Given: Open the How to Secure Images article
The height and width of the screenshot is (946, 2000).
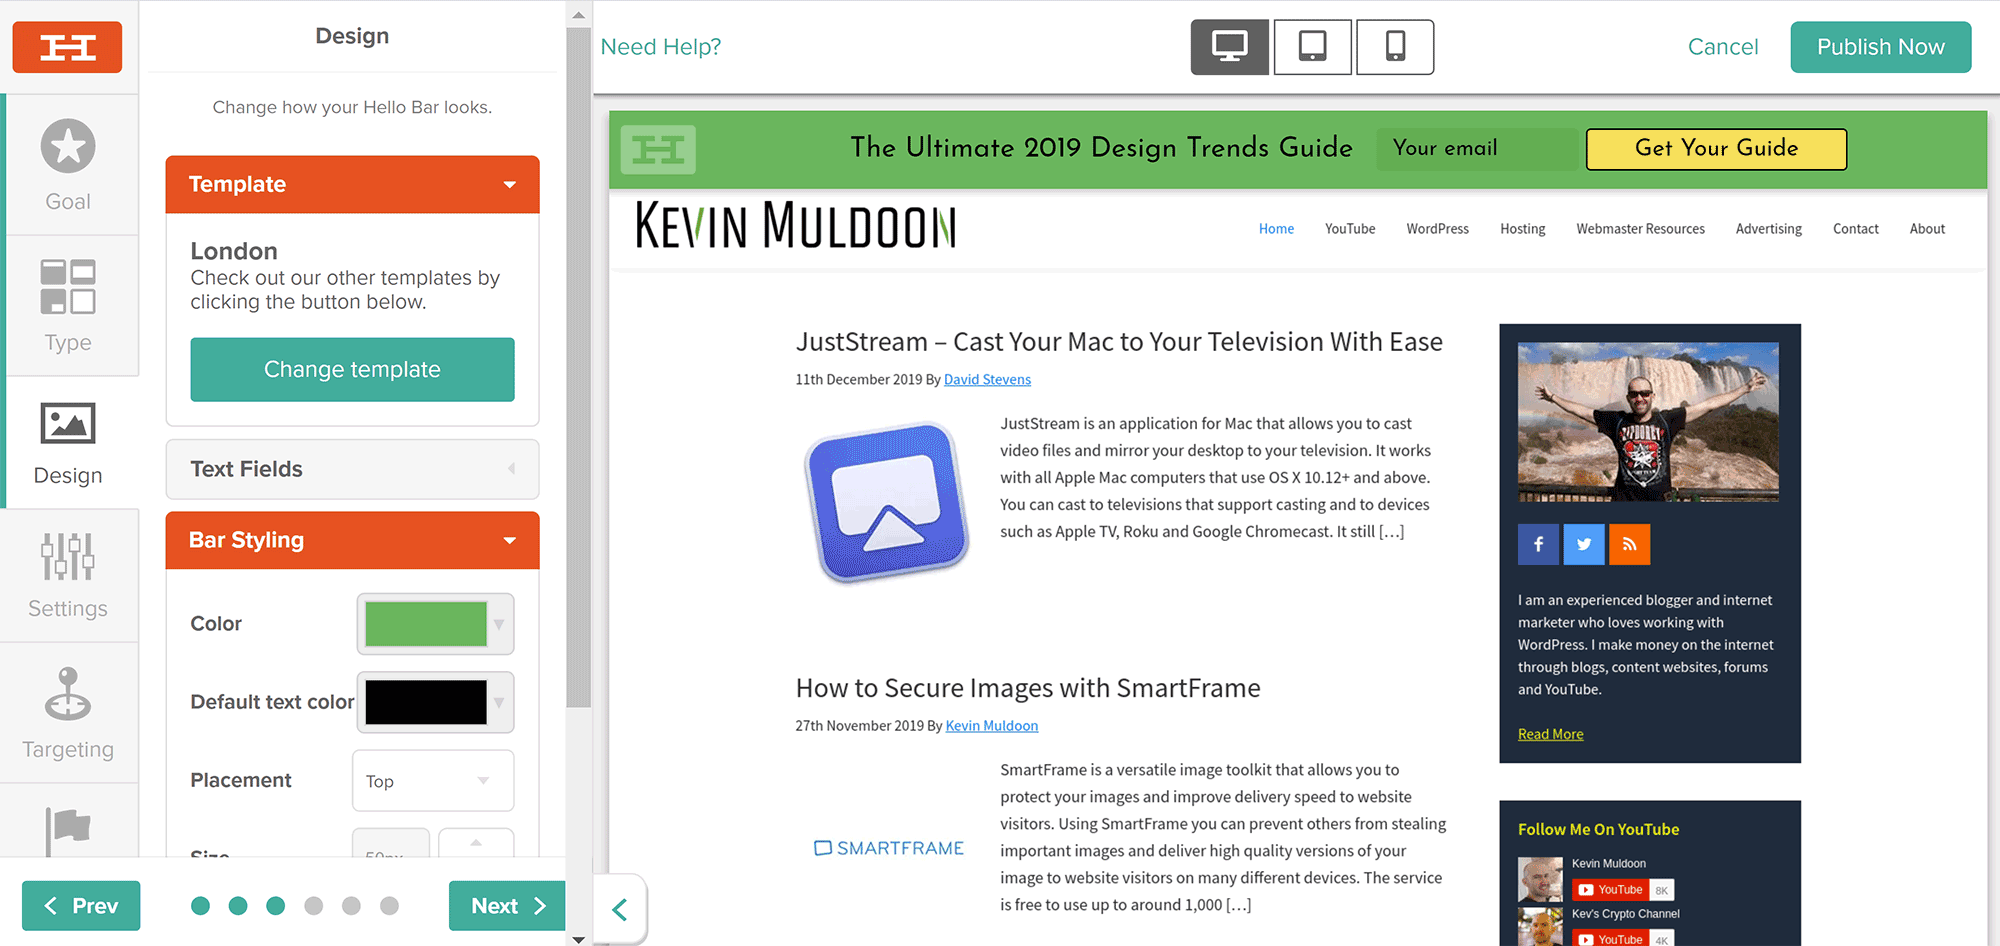Looking at the screenshot, I should (1028, 688).
